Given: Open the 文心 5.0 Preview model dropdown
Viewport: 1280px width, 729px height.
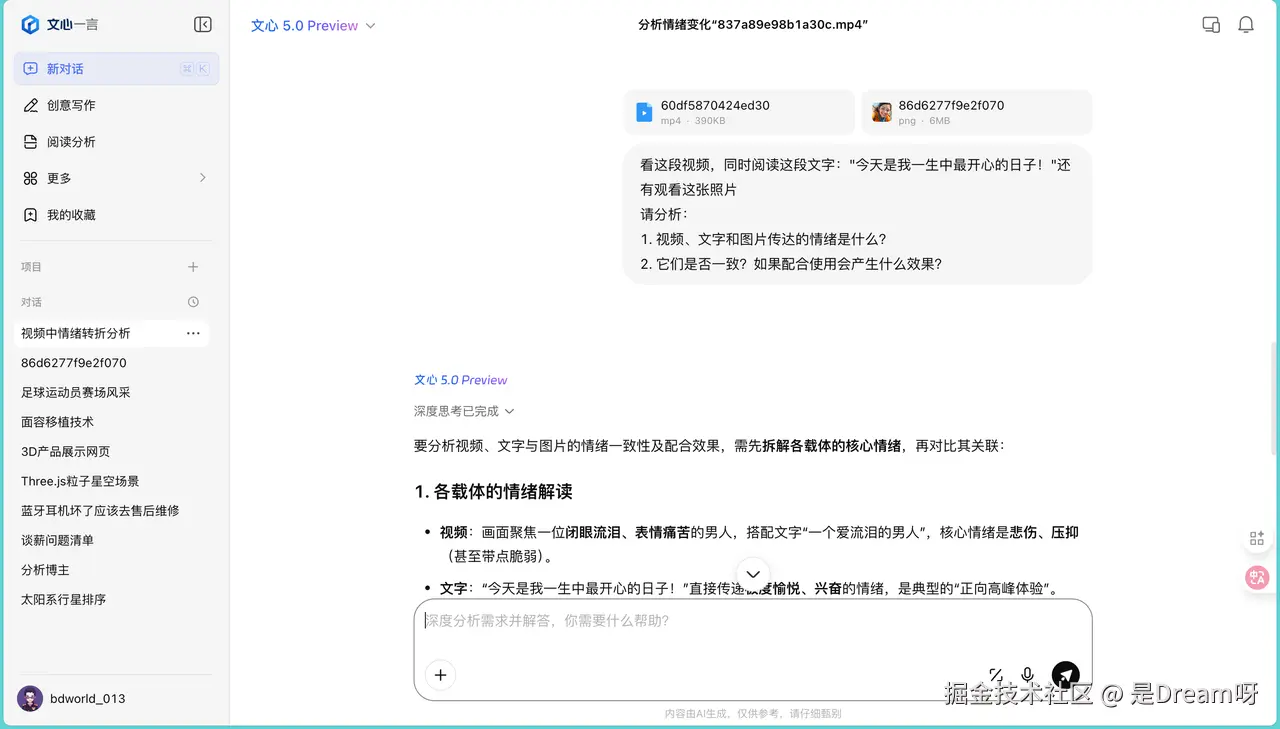Looking at the screenshot, I should [313, 26].
